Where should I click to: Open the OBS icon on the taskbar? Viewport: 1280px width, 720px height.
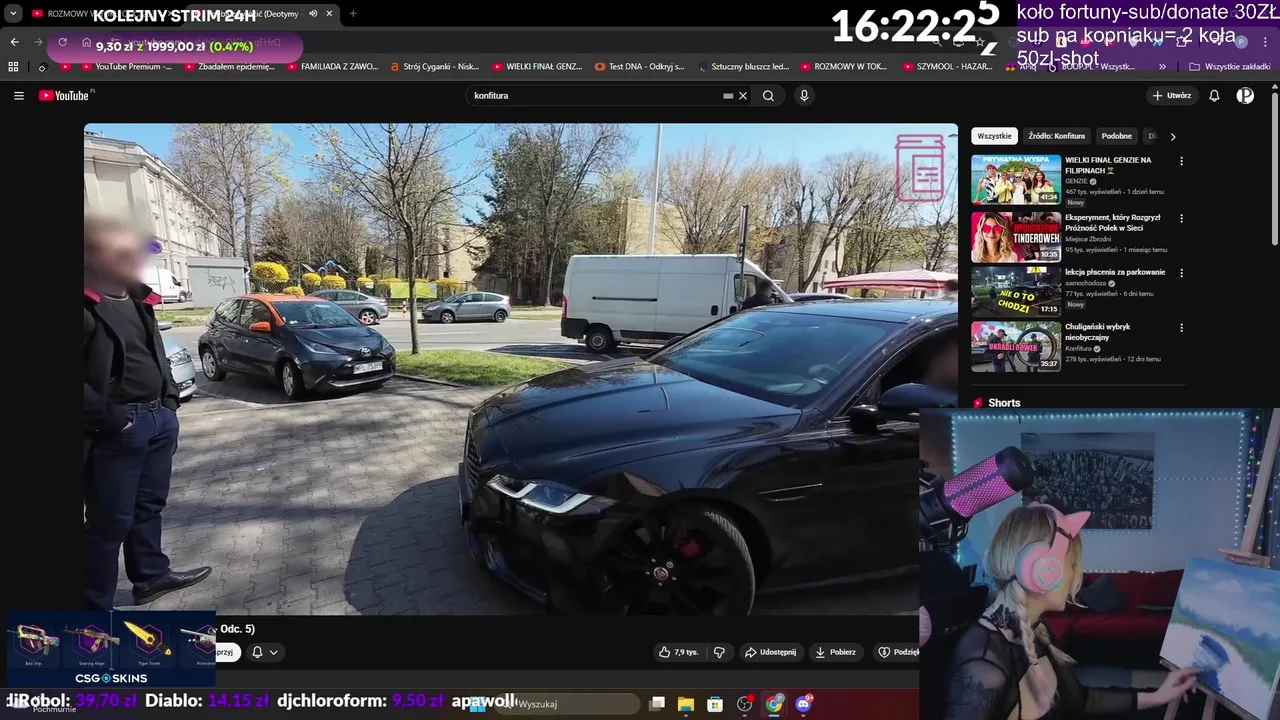tap(745, 704)
